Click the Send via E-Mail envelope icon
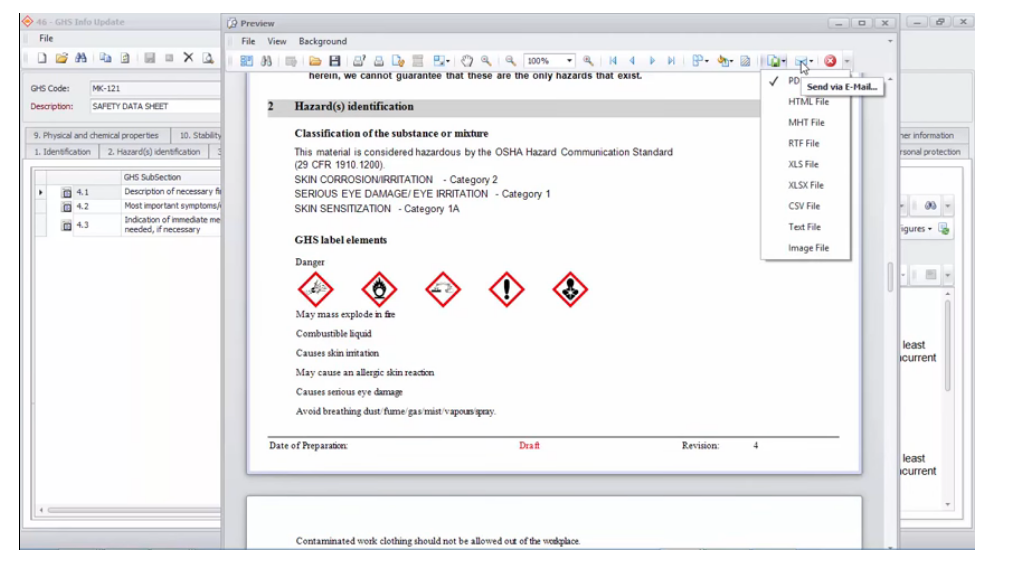1031x582 pixels. click(x=800, y=61)
